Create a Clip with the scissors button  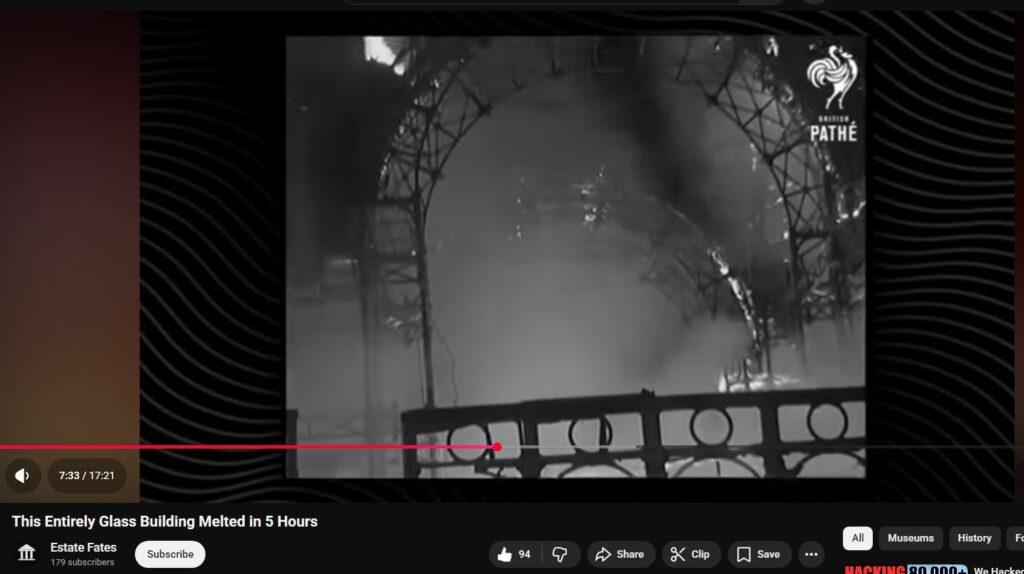point(690,554)
